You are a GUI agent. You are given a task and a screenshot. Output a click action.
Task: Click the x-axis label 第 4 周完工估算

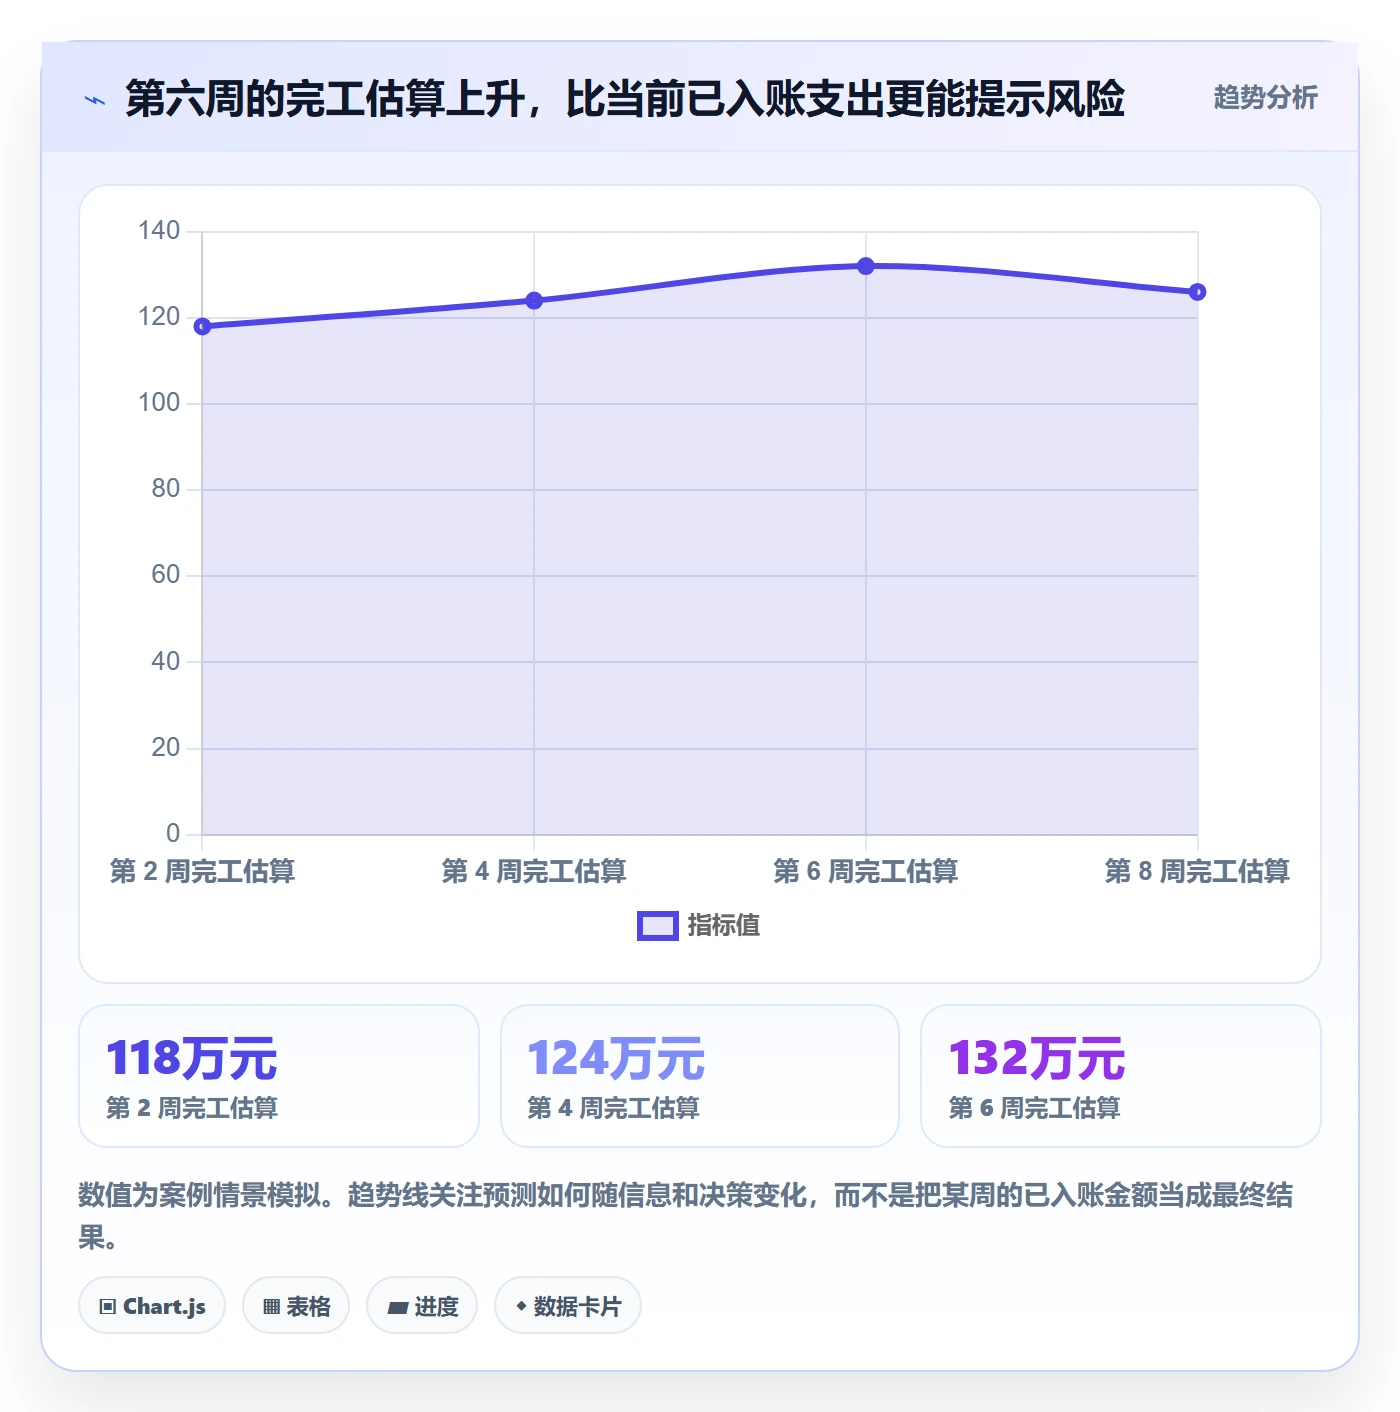(x=534, y=871)
